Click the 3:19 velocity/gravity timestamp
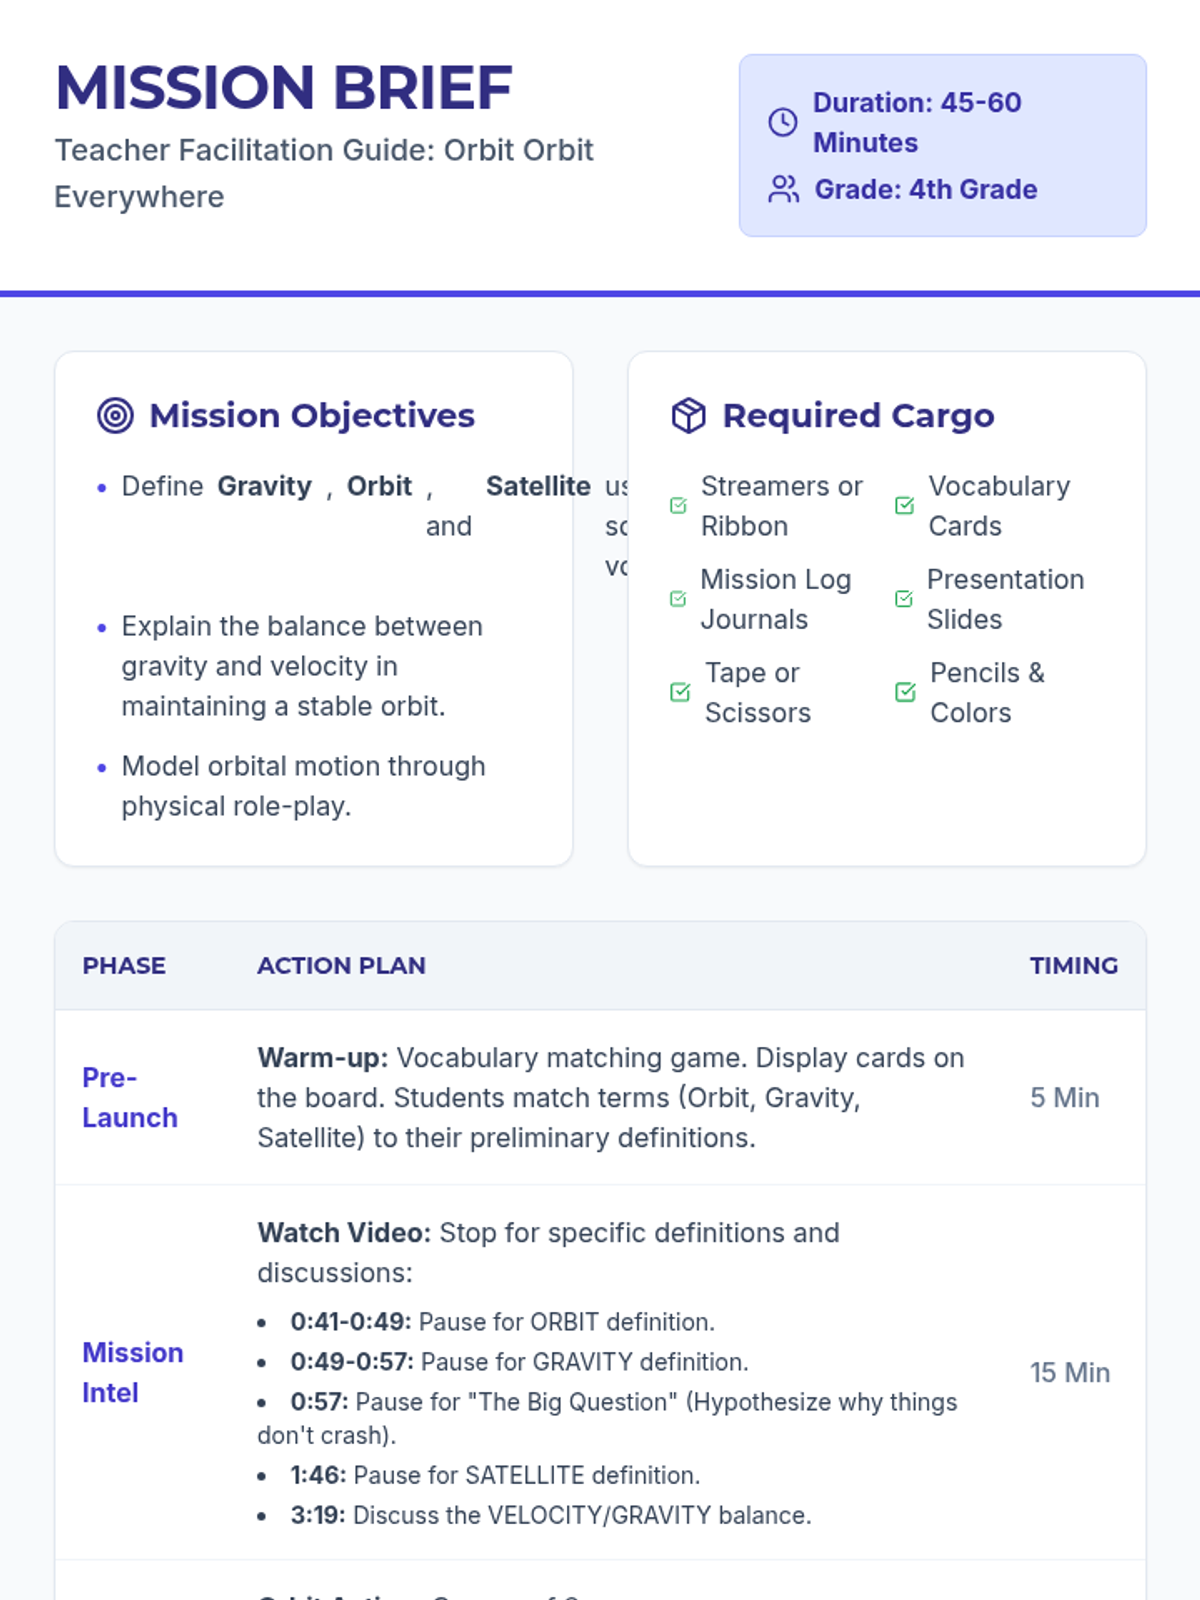Image resolution: width=1200 pixels, height=1600 pixels. [x=318, y=1515]
